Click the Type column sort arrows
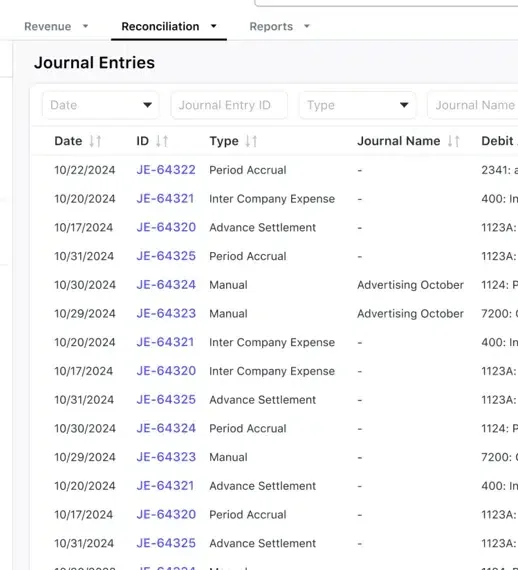The width and height of the screenshot is (518, 570). click(251, 141)
